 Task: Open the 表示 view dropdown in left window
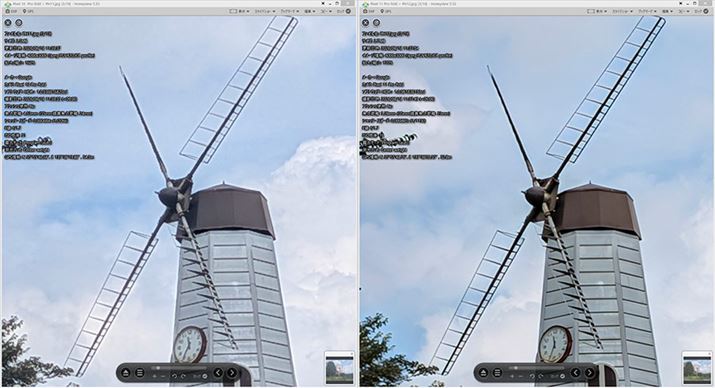tap(239, 11)
